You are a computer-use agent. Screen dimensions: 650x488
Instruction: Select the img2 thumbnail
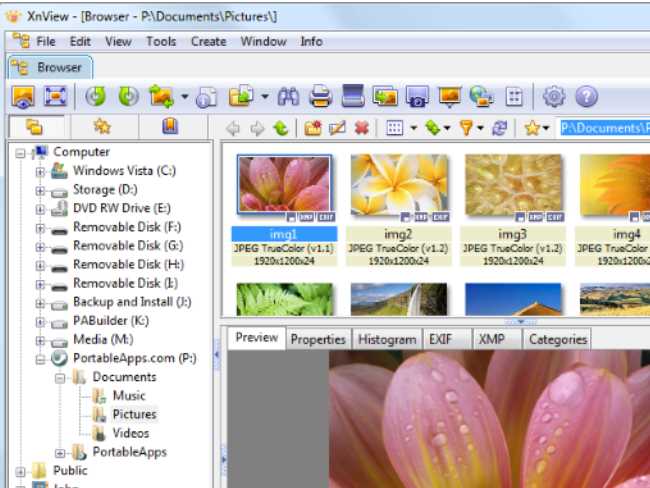tap(399, 185)
